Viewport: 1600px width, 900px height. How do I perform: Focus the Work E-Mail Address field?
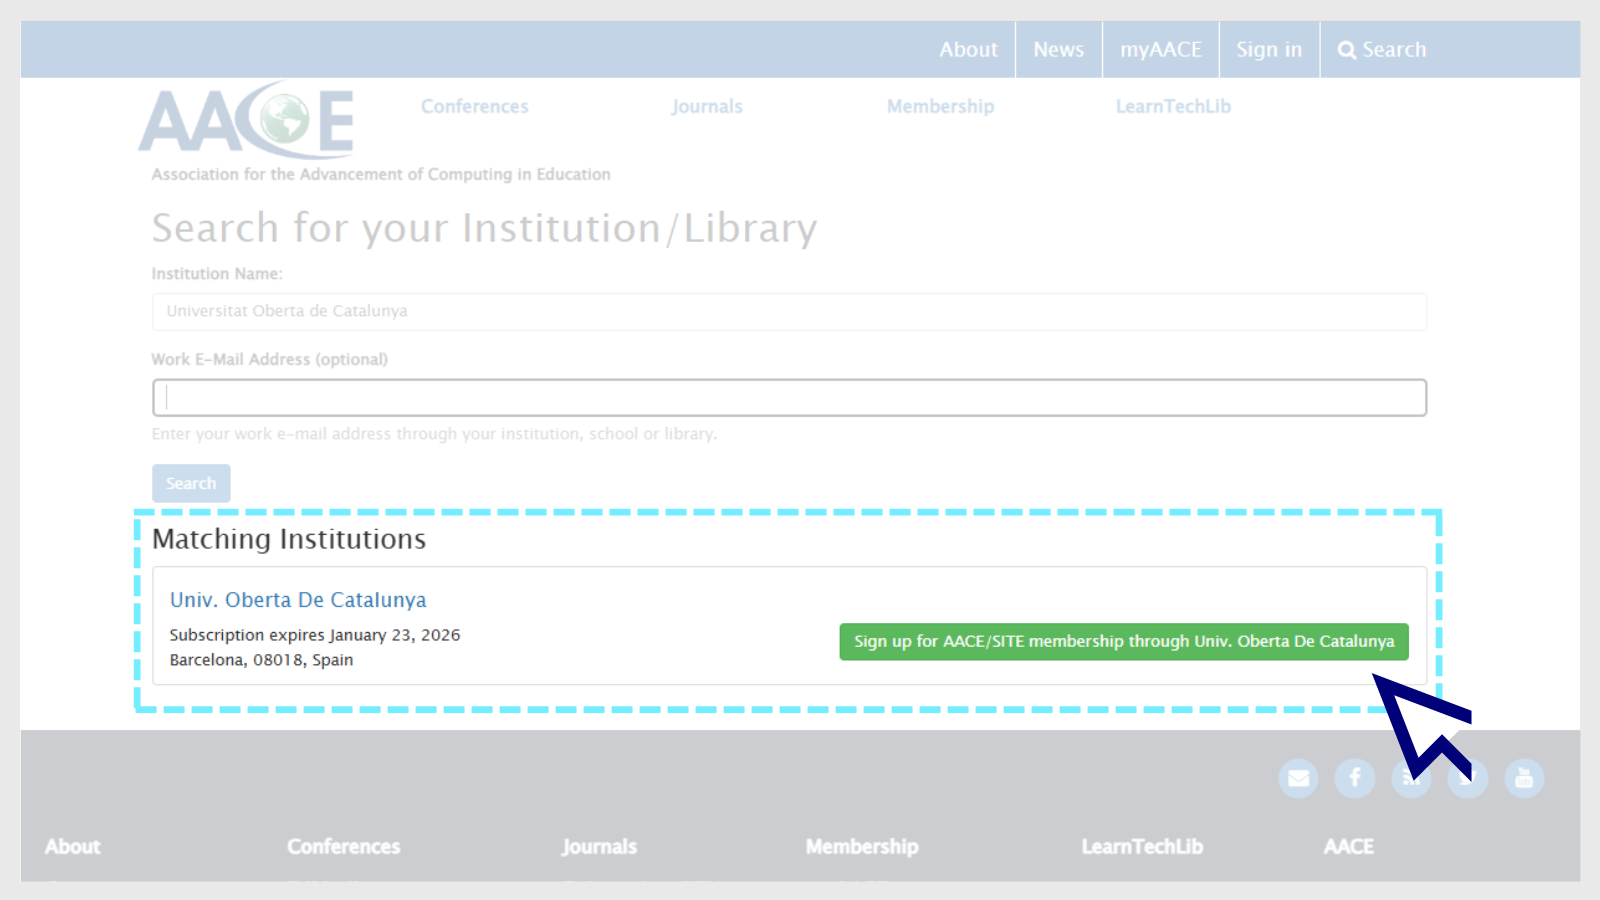[789, 397]
